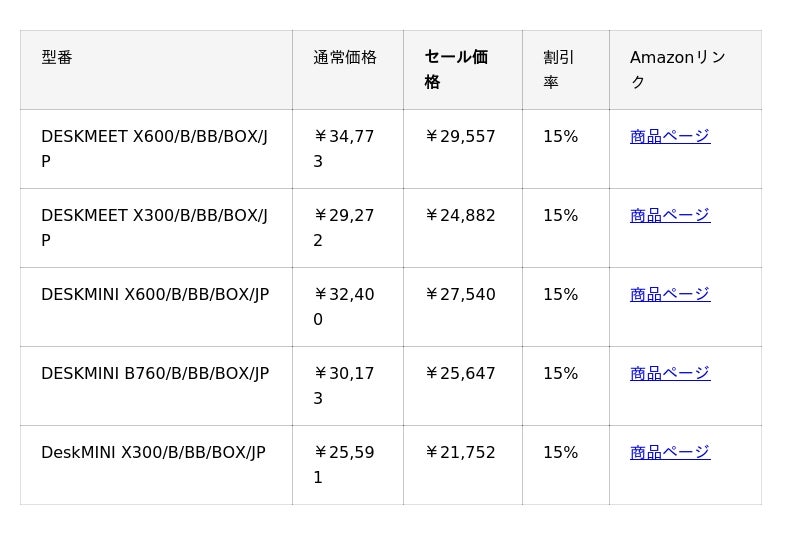Click the 型番 column header

pos(57,58)
